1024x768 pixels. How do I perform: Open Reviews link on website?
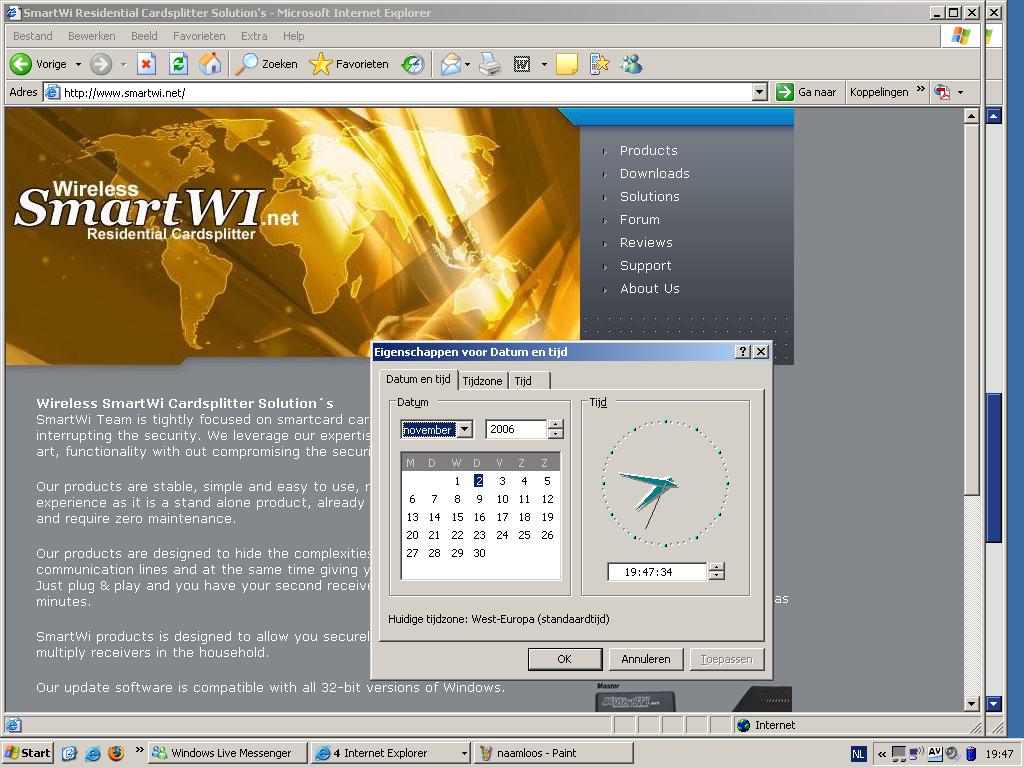pyautogui.click(x=646, y=242)
